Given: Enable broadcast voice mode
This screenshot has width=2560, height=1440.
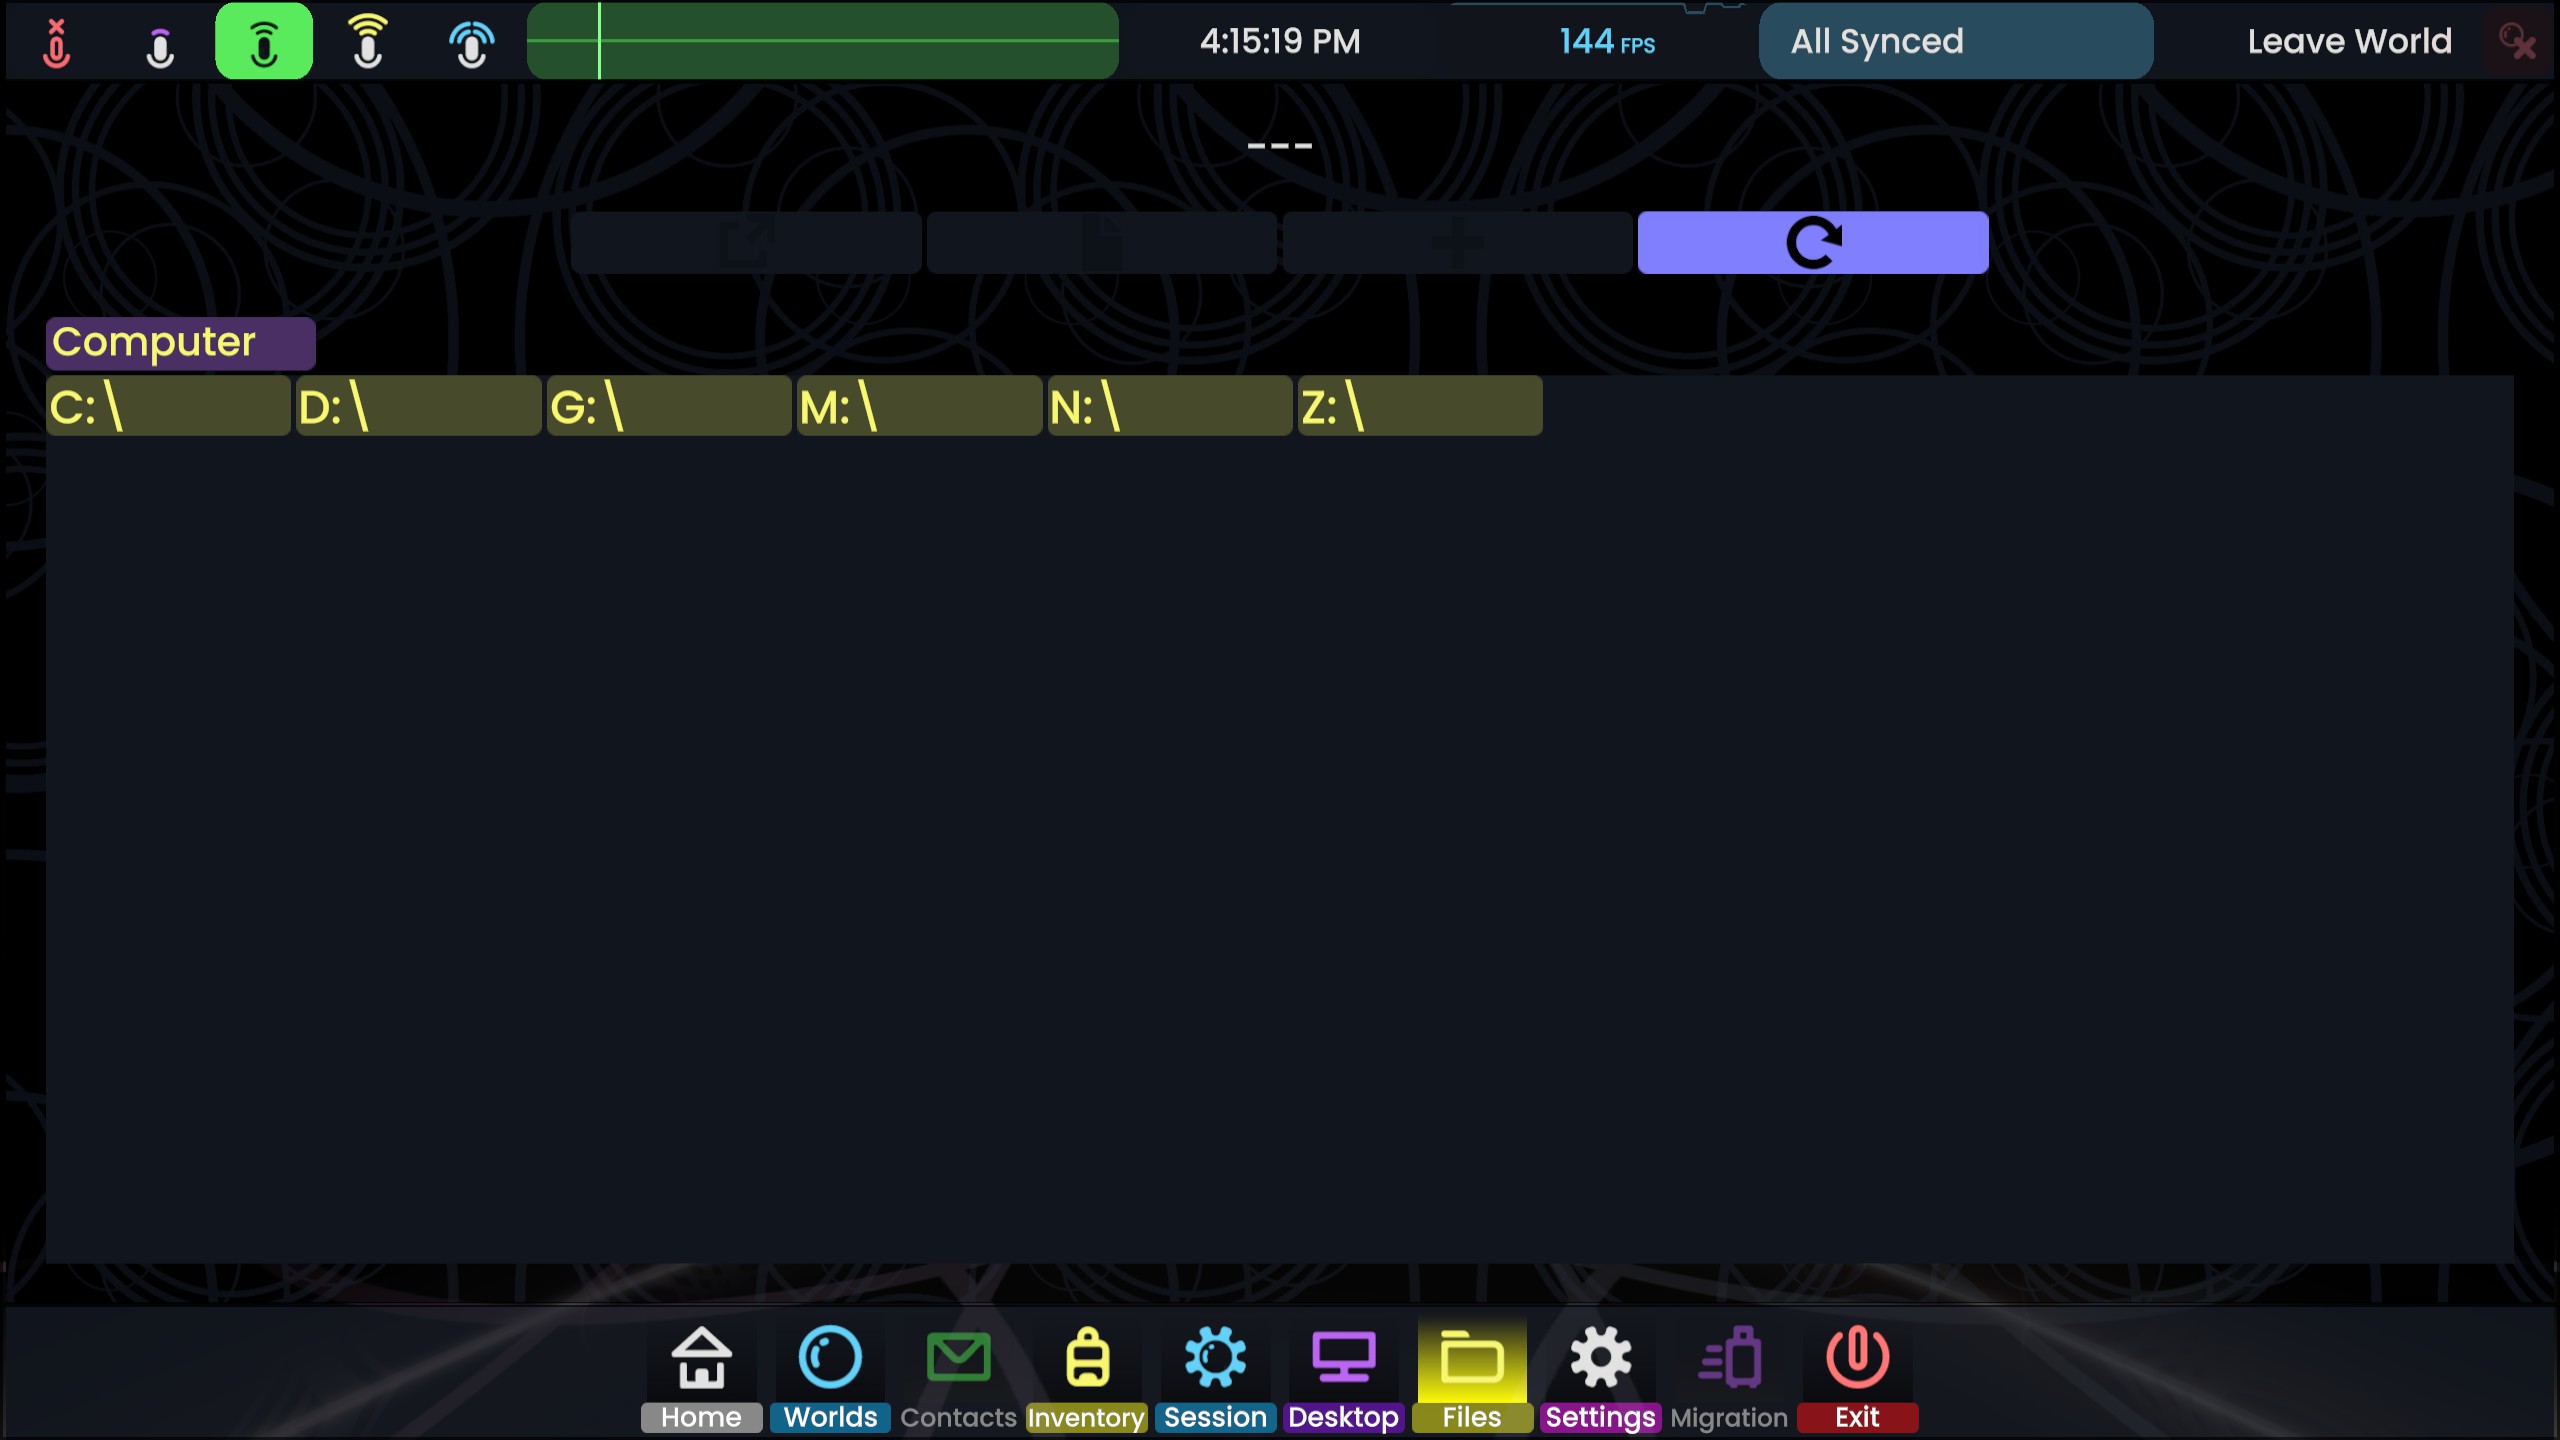Looking at the screenshot, I should click(x=471, y=42).
